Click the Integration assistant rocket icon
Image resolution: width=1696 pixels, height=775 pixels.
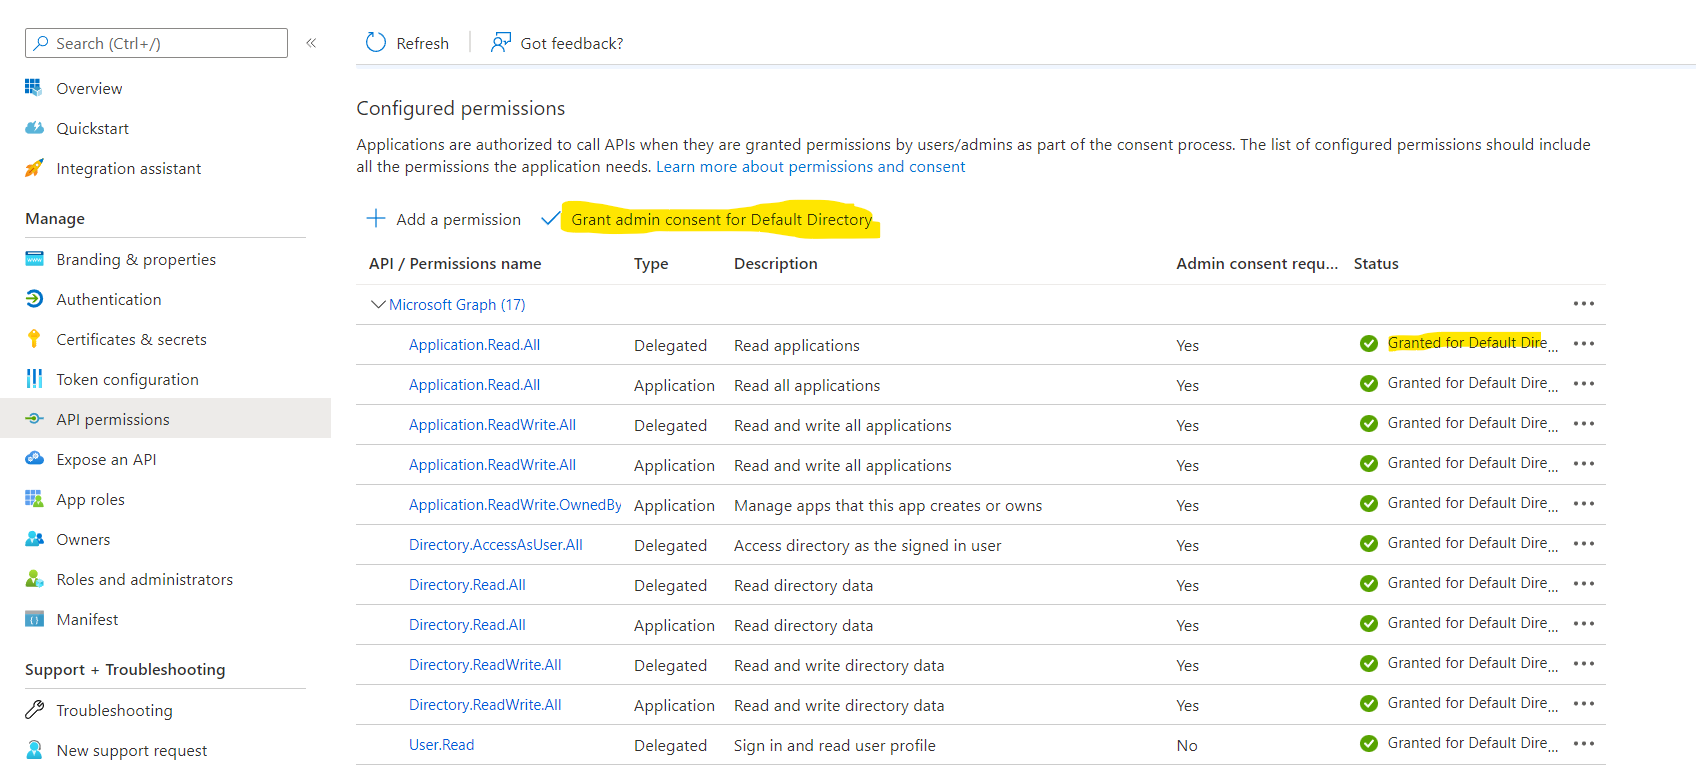coord(34,168)
